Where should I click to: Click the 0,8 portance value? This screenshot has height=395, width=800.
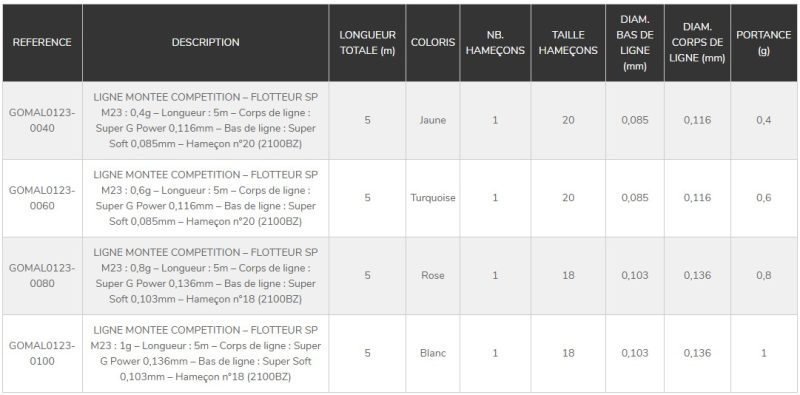pyautogui.click(x=764, y=276)
